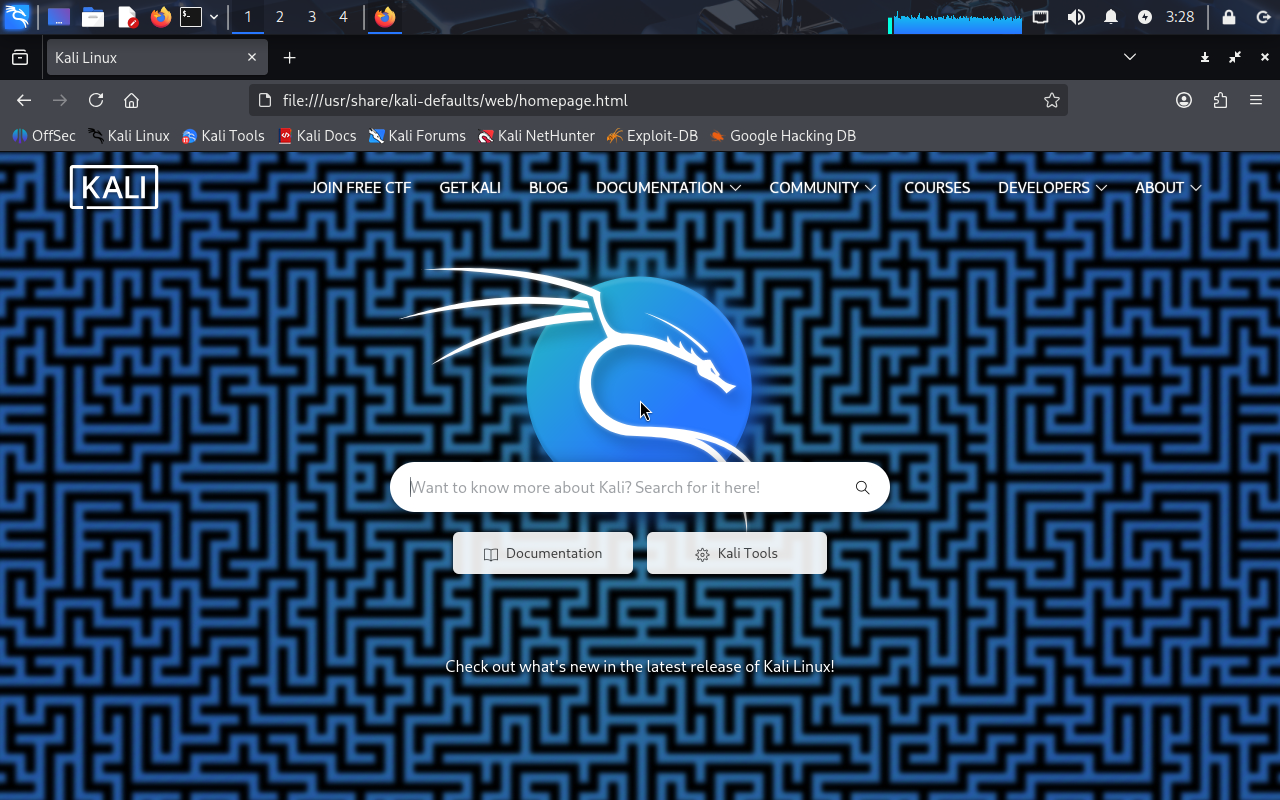
Task: Bookmark this page with the star icon
Action: point(1051,100)
